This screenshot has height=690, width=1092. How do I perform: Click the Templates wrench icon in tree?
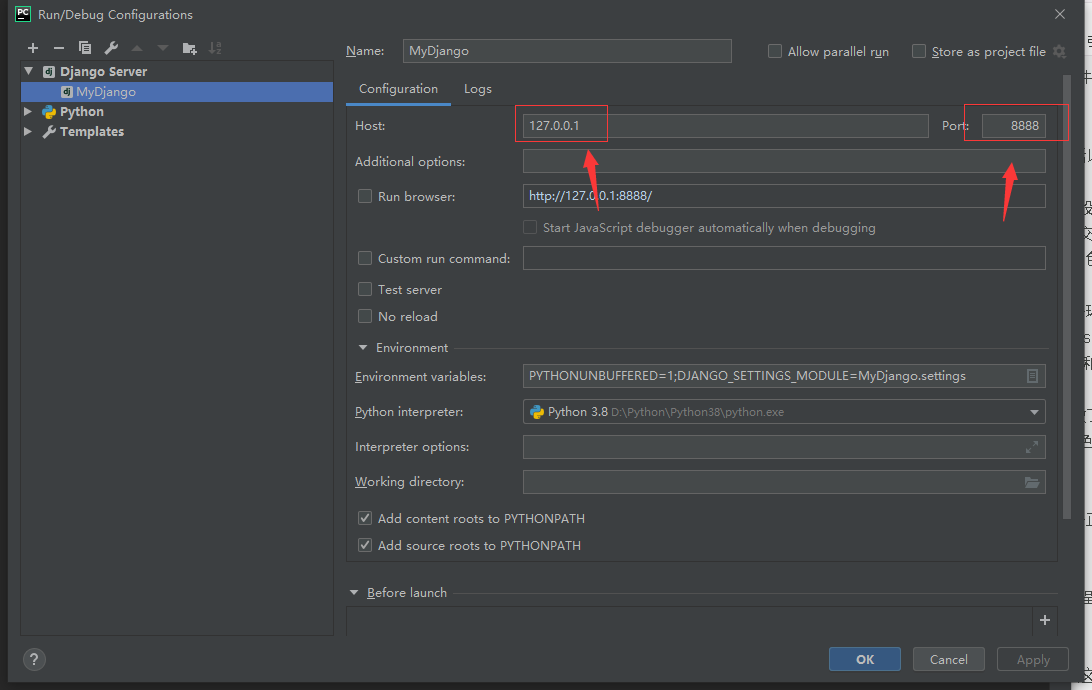[49, 132]
